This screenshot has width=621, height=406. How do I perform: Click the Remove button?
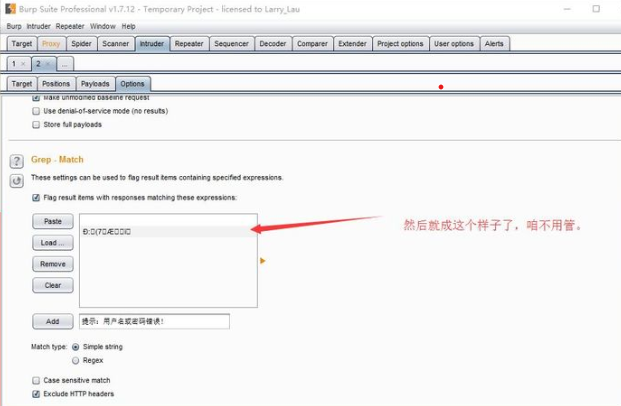[53, 264]
